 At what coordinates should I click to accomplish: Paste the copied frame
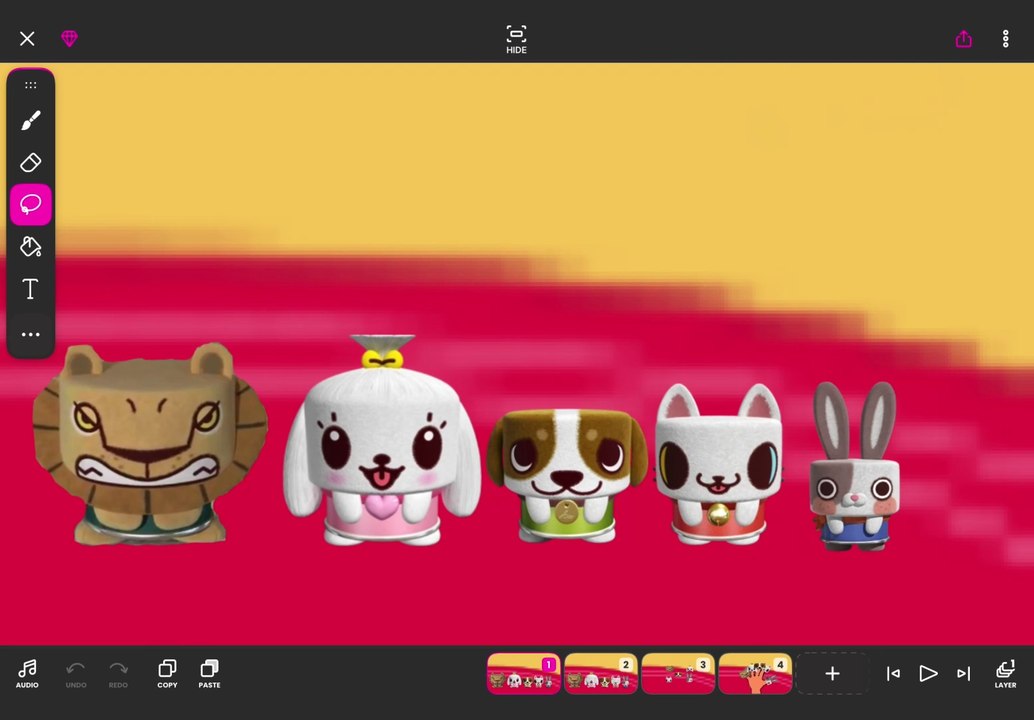(x=209, y=674)
